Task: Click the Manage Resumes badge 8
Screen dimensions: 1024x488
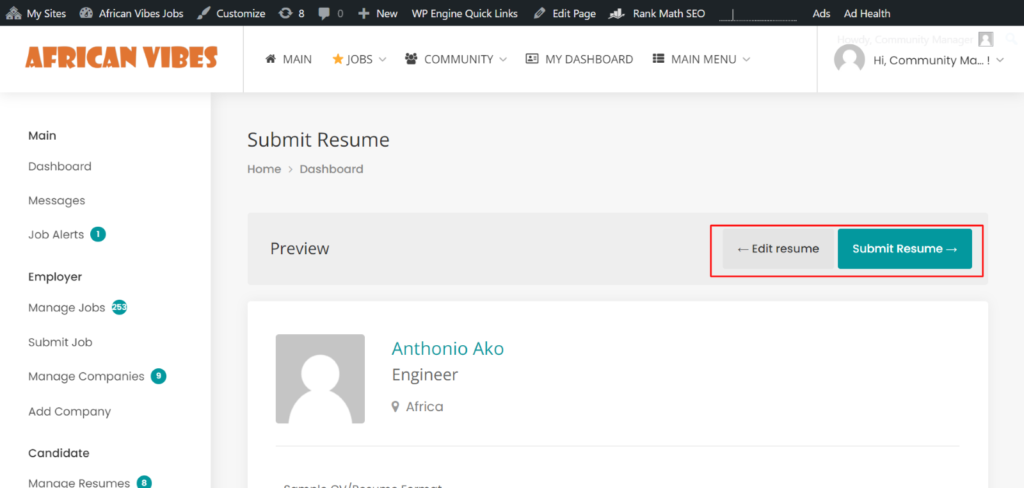Action: (144, 483)
